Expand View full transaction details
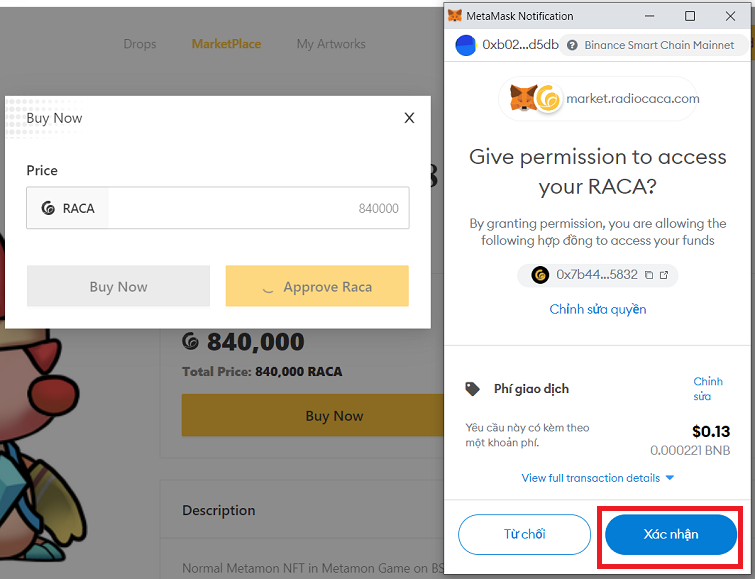 [598, 478]
